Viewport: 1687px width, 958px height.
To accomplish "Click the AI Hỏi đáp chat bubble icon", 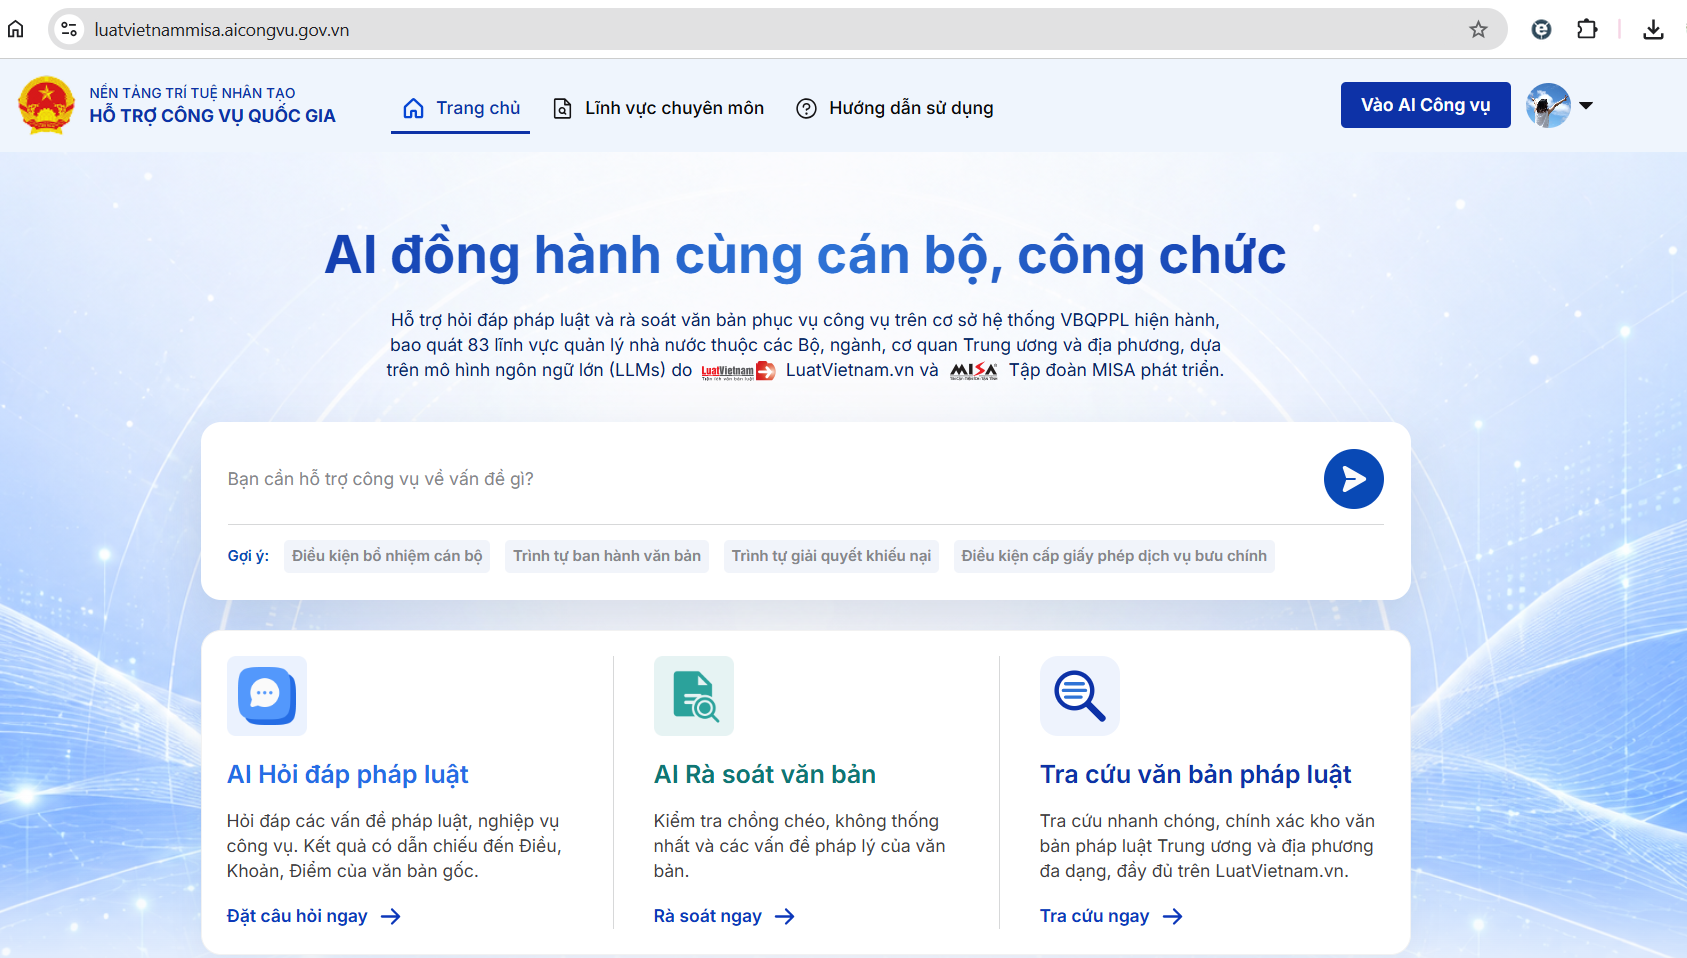I will click(x=266, y=695).
